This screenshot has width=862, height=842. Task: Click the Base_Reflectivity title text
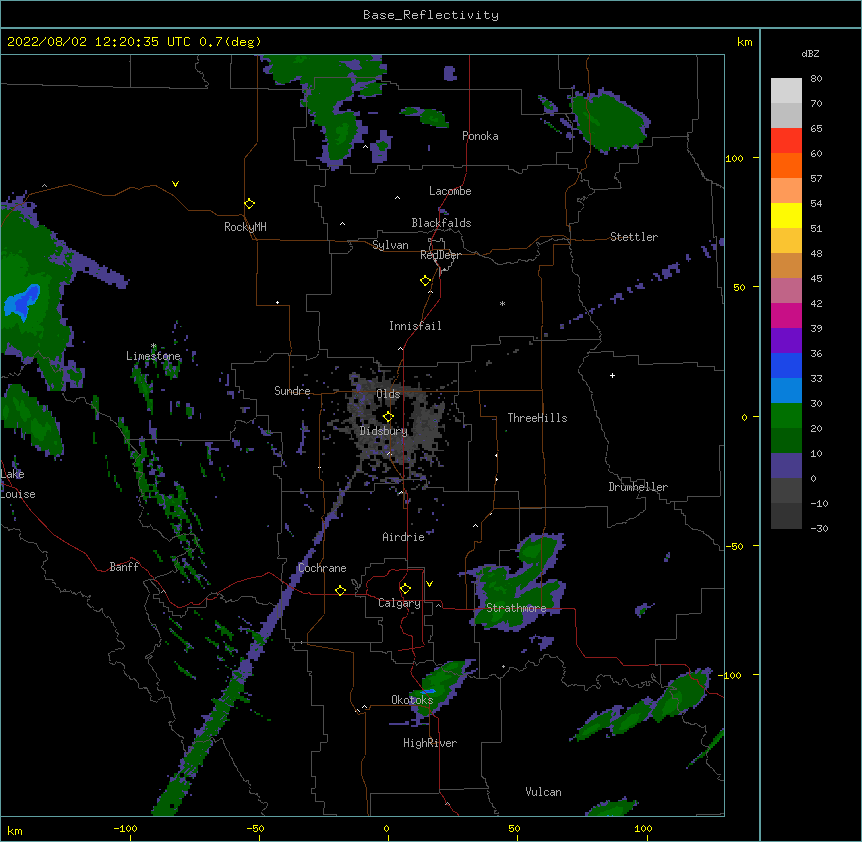431,15
